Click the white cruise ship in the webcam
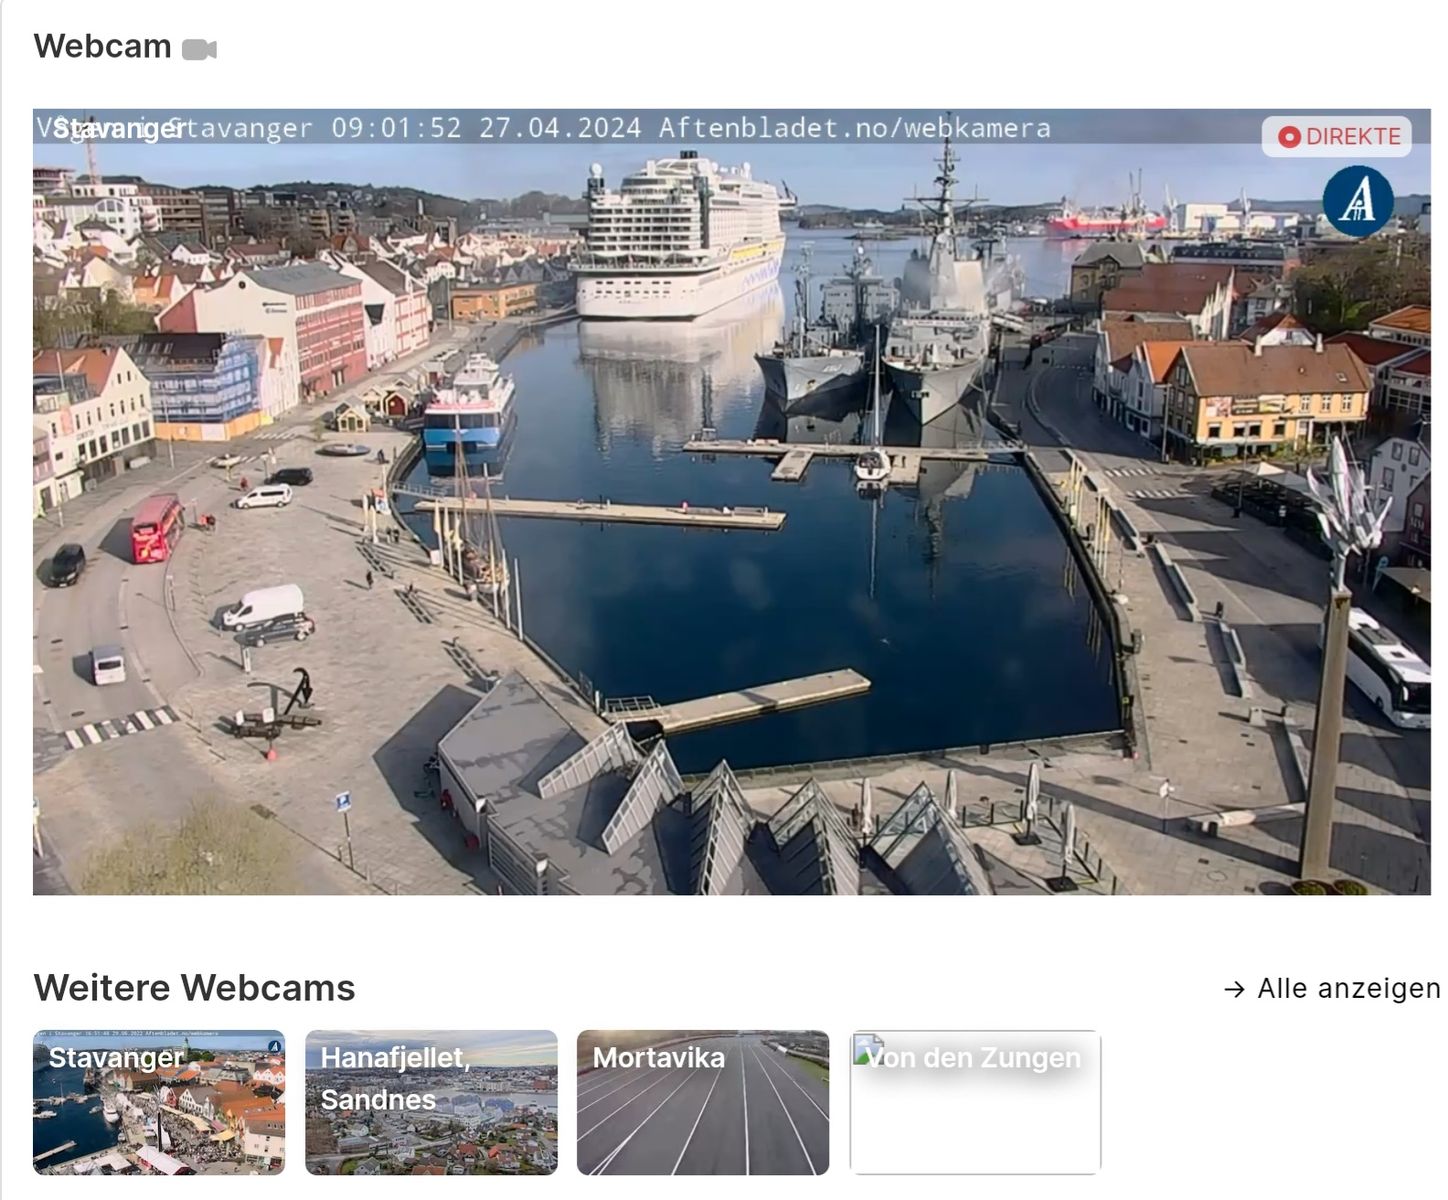The width and height of the screenshot is (1448, 1200). (680, 240)
